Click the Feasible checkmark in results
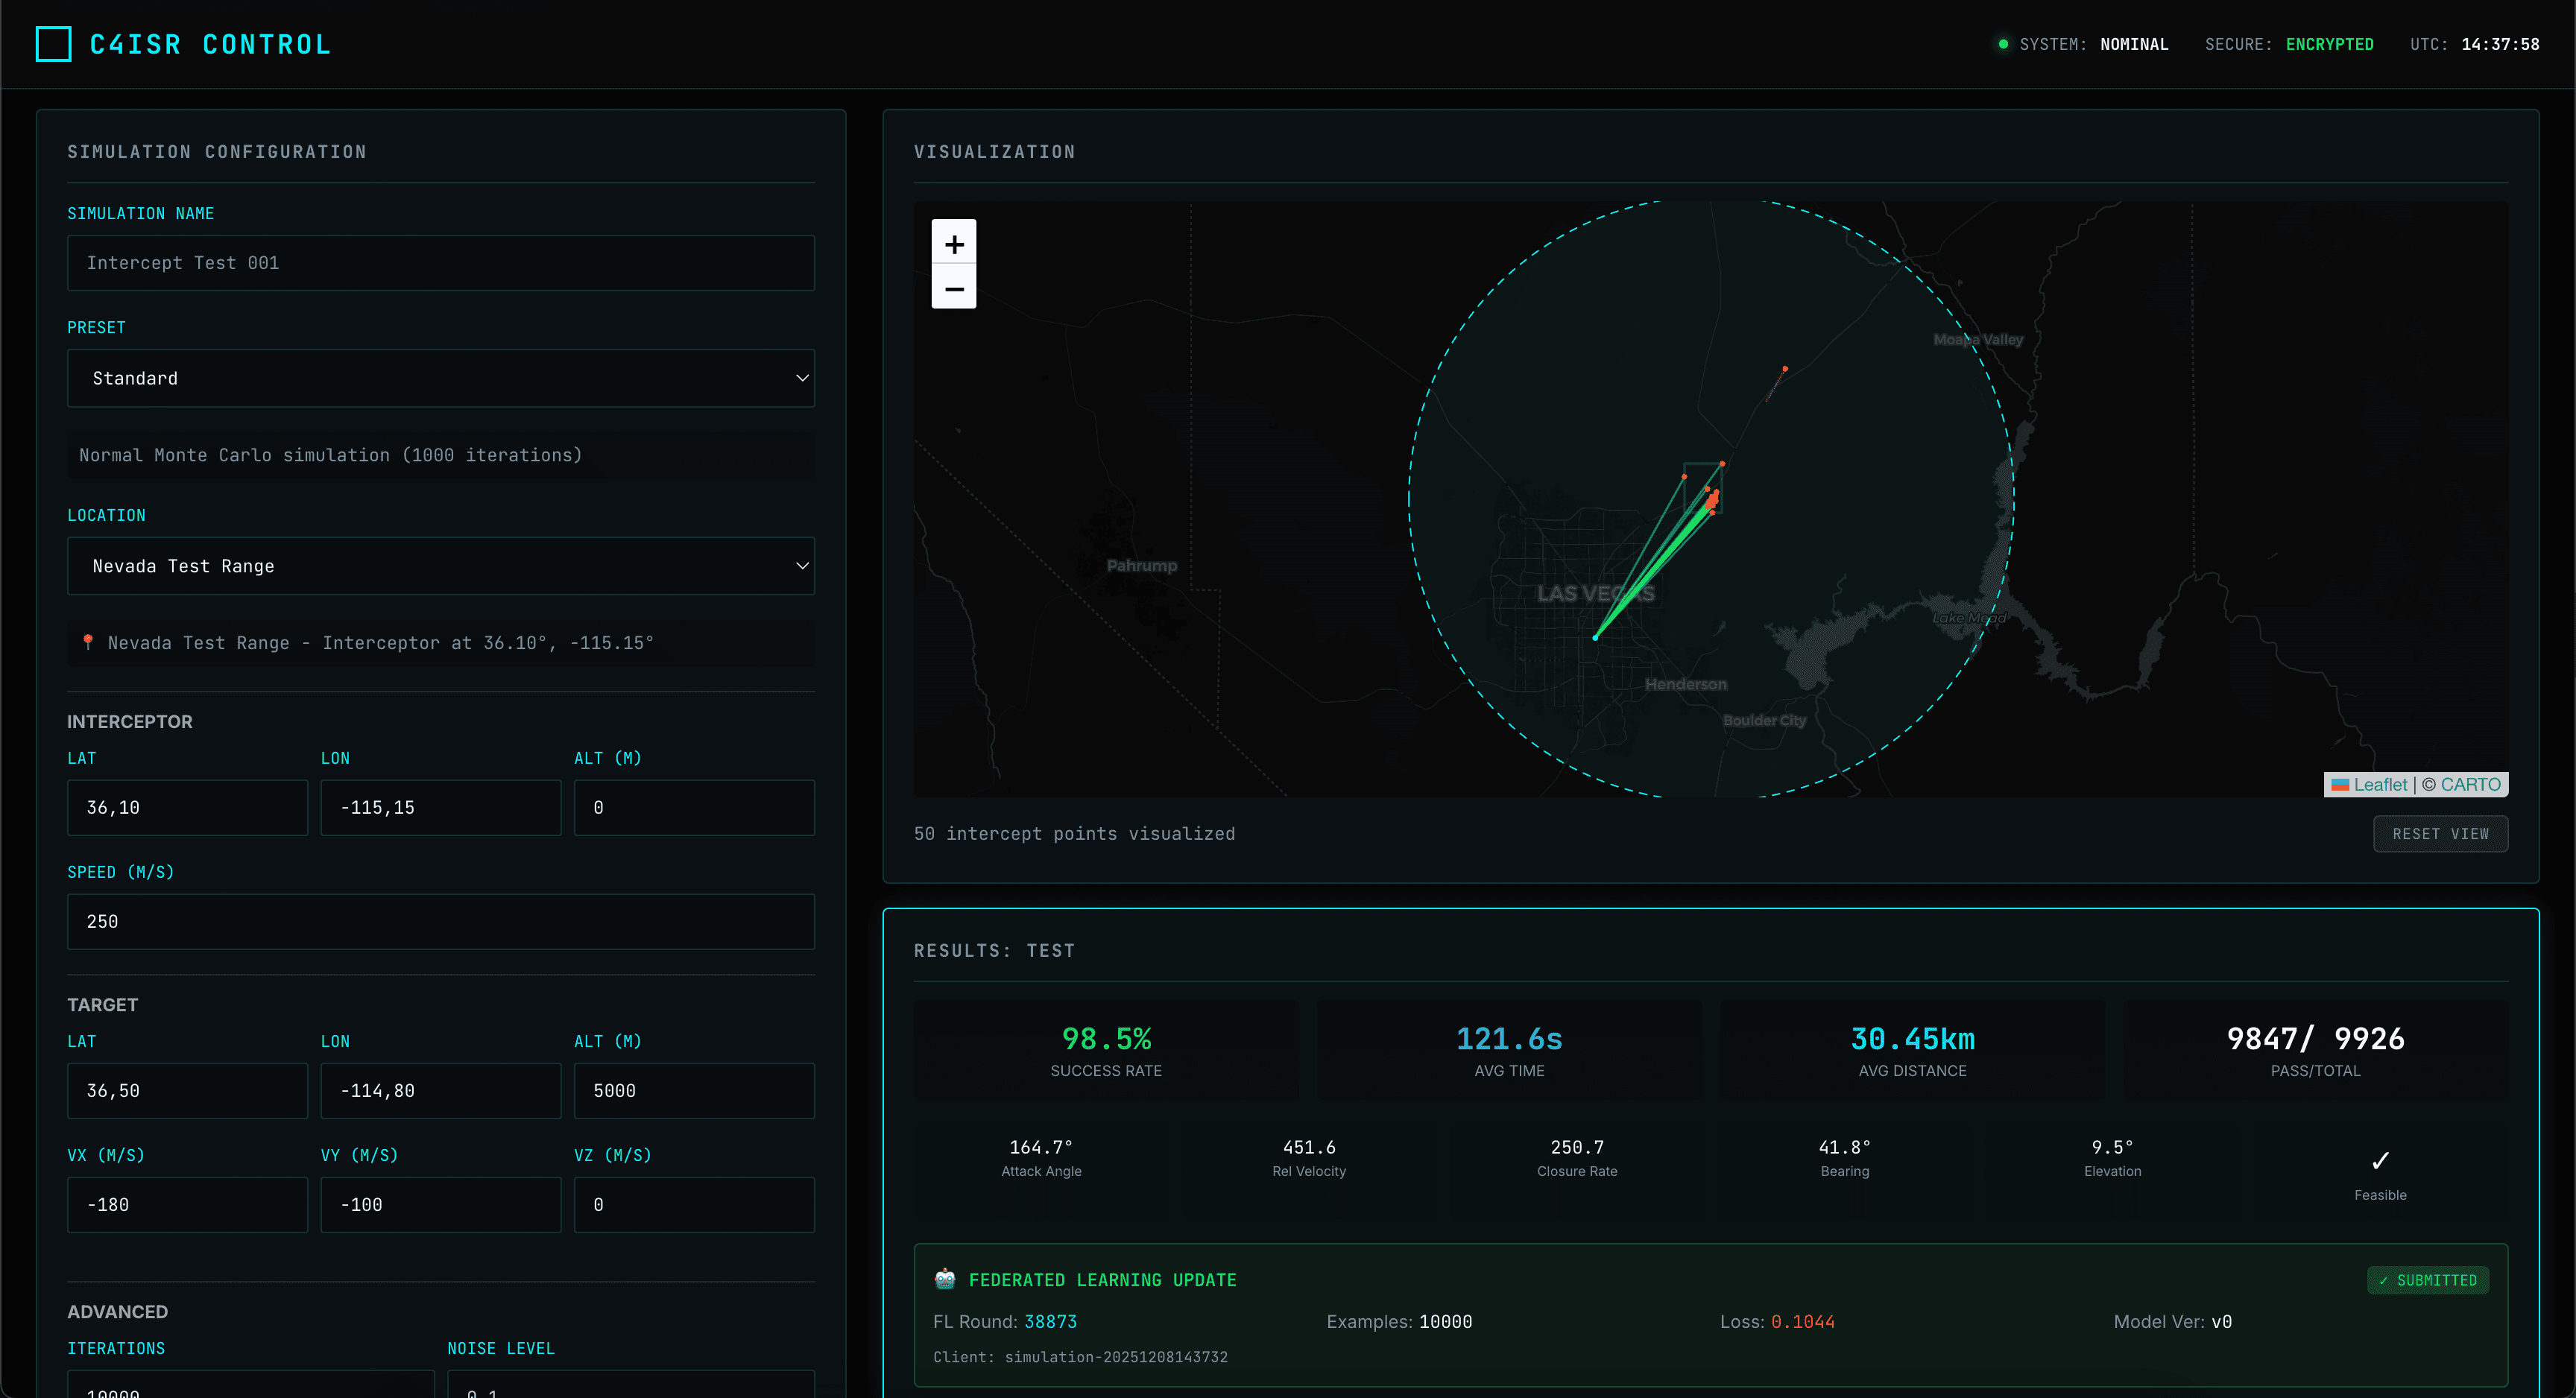 [2380, 1160]
